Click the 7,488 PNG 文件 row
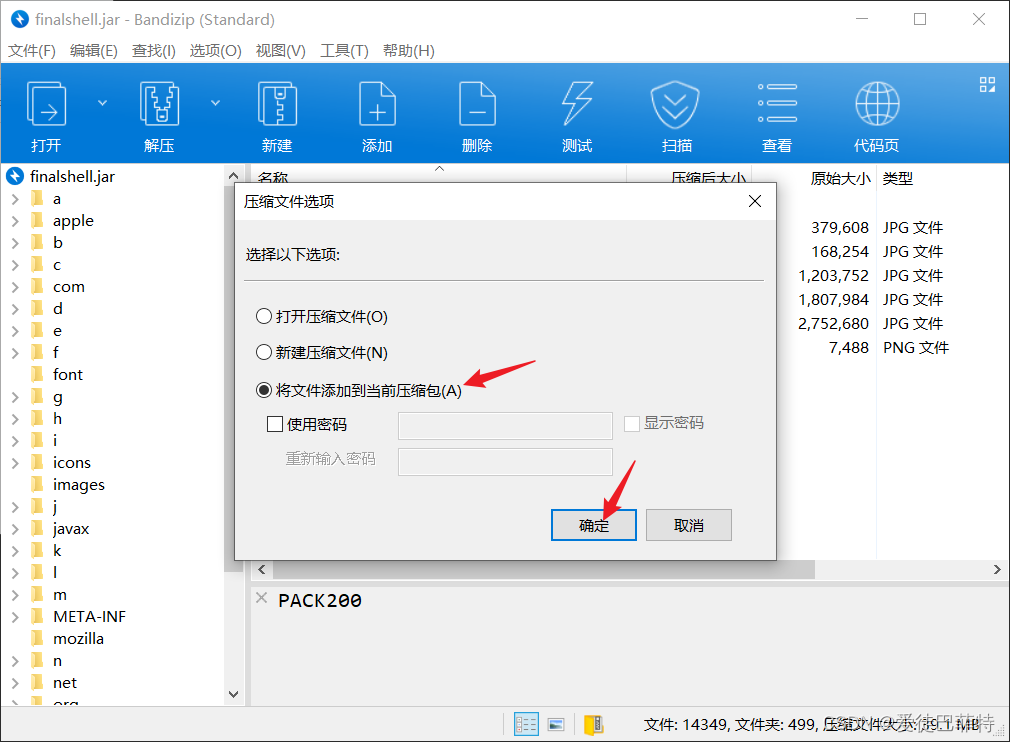The height and width of the screenshot is (742, 1010). point(888,348)
